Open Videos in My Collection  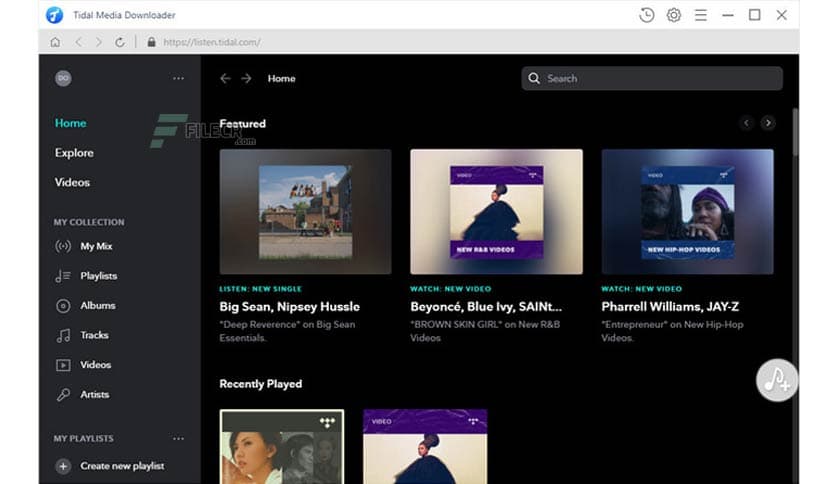(x=95, y=365)
